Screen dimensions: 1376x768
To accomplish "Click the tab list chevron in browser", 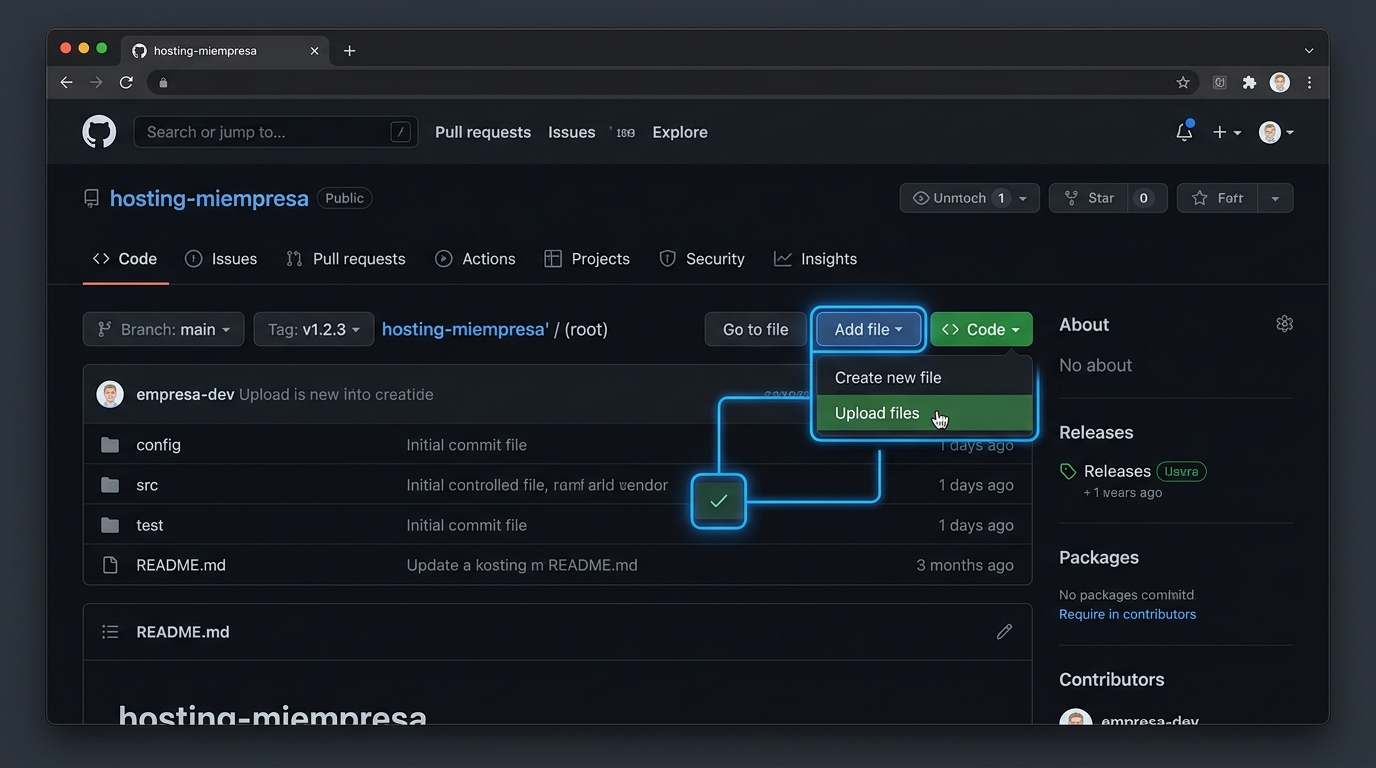I will [1309, 51].
